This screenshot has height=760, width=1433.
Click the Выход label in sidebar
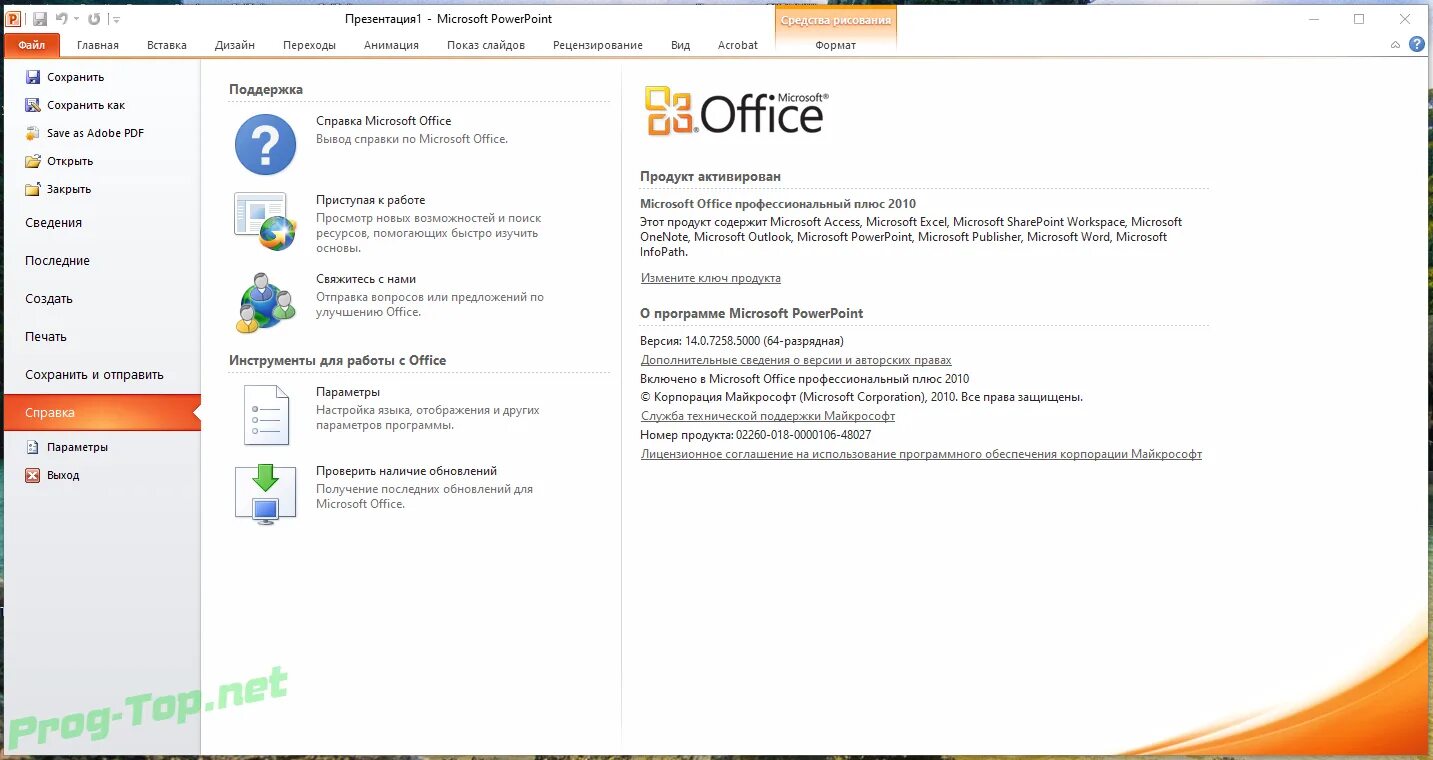(x=63, y=475)
